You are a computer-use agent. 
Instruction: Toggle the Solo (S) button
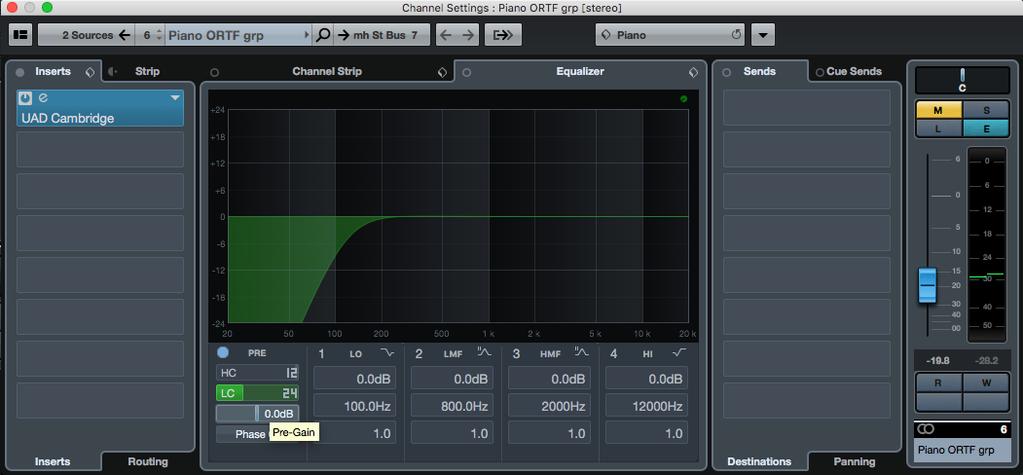click(986, 110)
